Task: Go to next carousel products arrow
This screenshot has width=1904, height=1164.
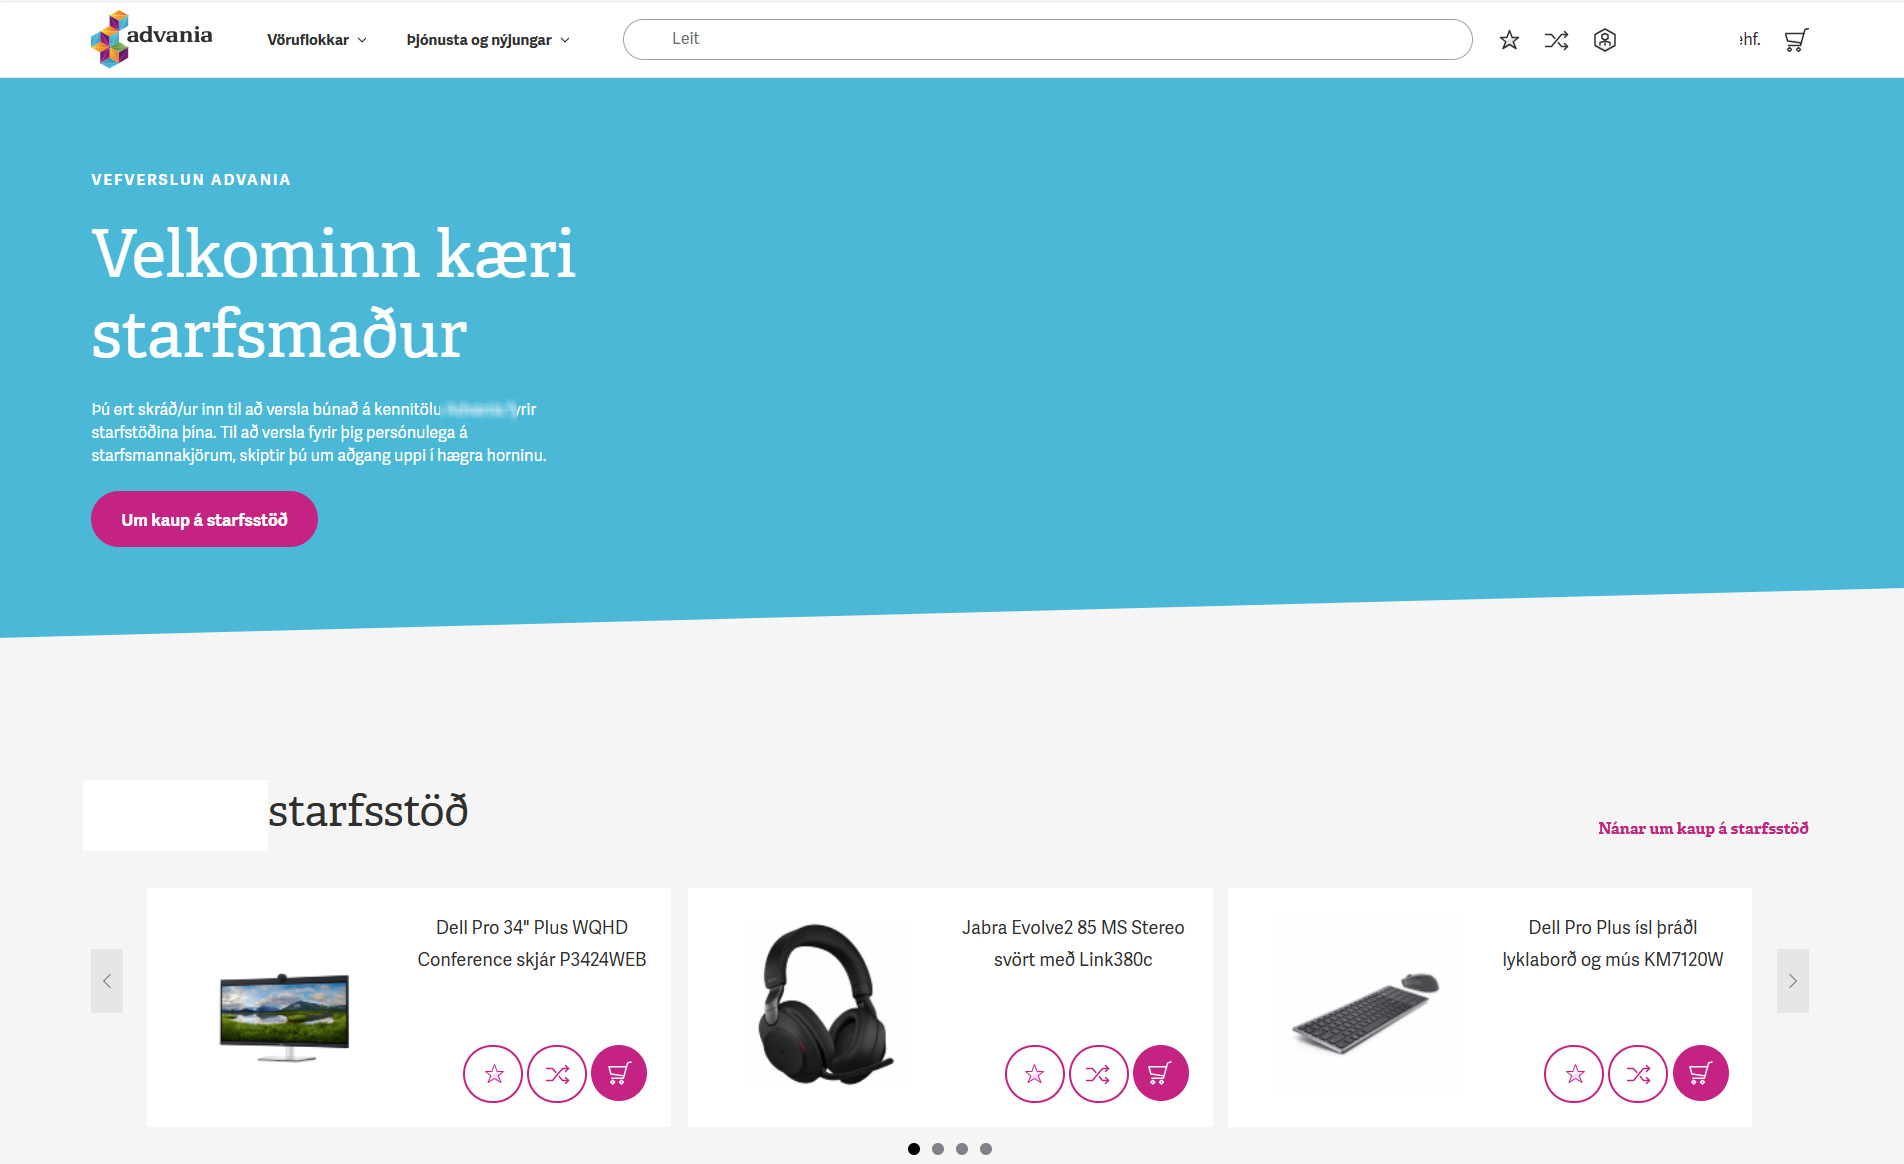Action: pos(1792,981)
